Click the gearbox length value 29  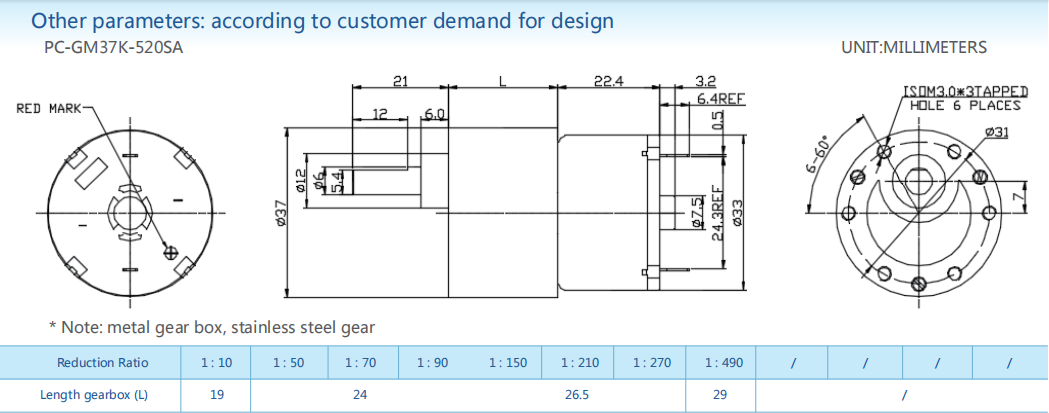[x=720, y=395]
